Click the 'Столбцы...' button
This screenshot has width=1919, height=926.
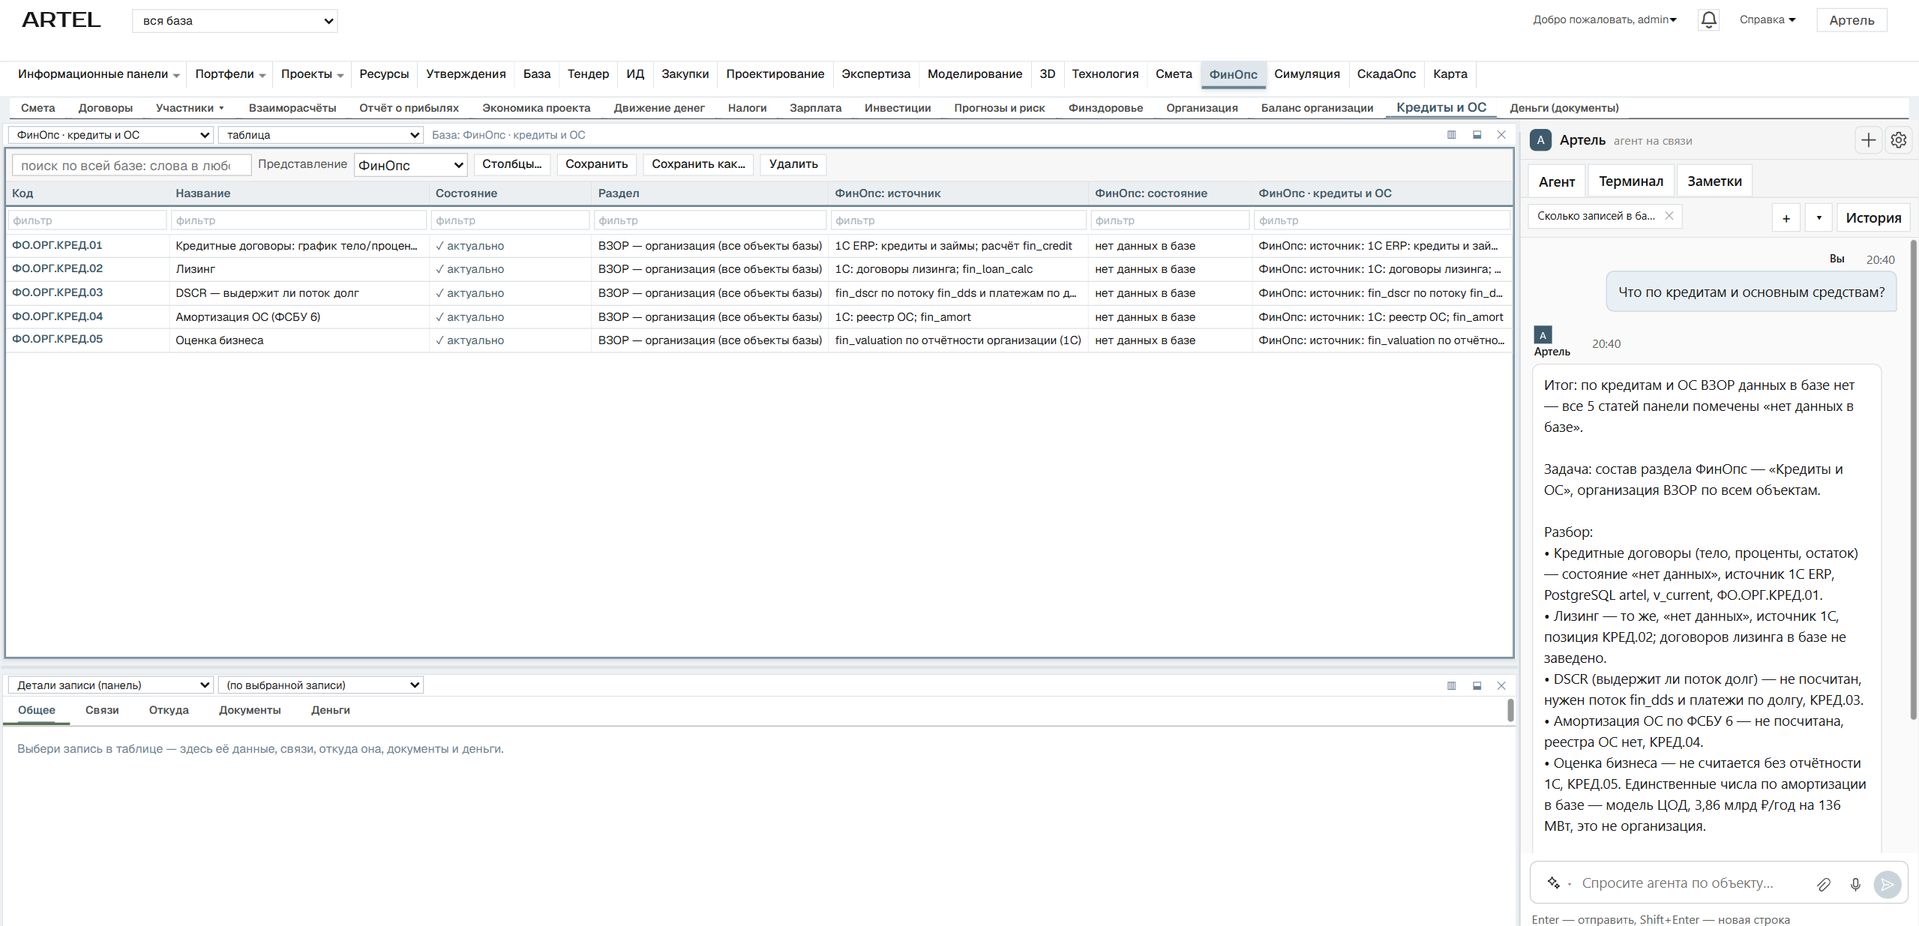pyautogui.click(x=512, y=164)
